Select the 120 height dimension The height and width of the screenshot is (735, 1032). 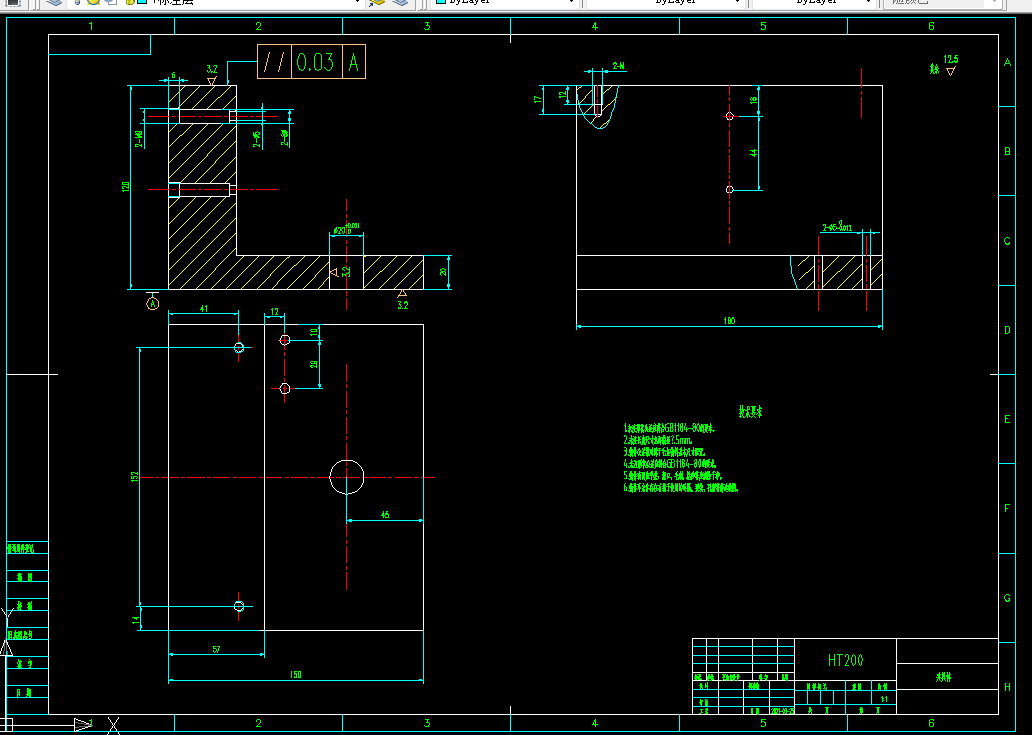coord(126,187)
